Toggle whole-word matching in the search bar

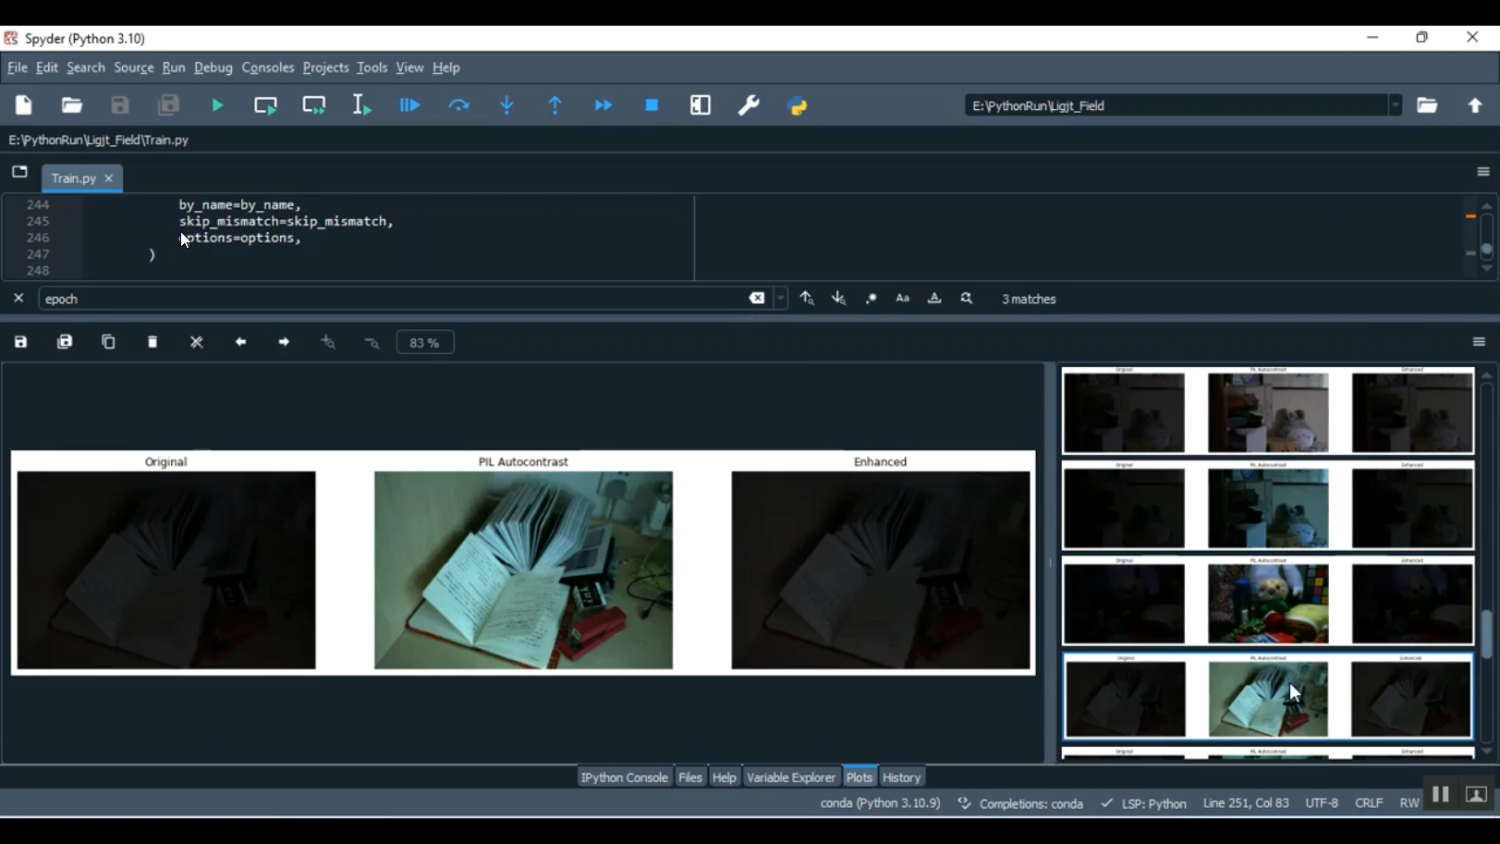pos(934,298)
